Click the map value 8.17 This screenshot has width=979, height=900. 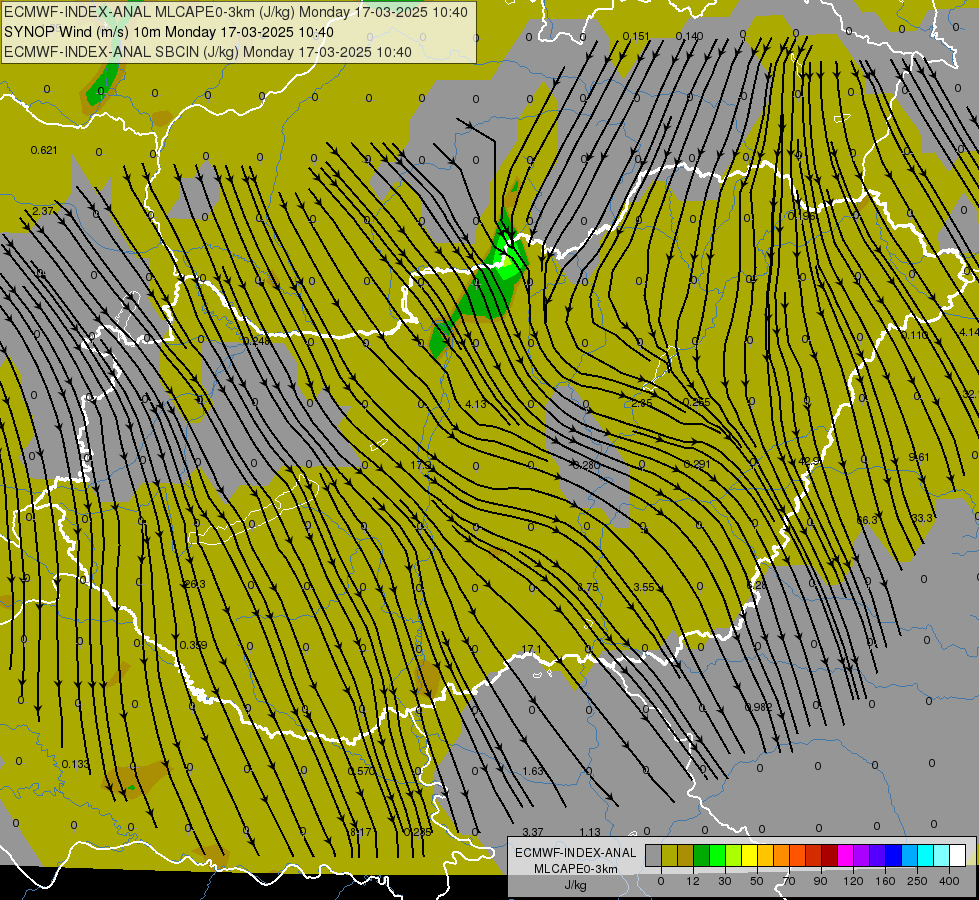(x=360, y=832)
